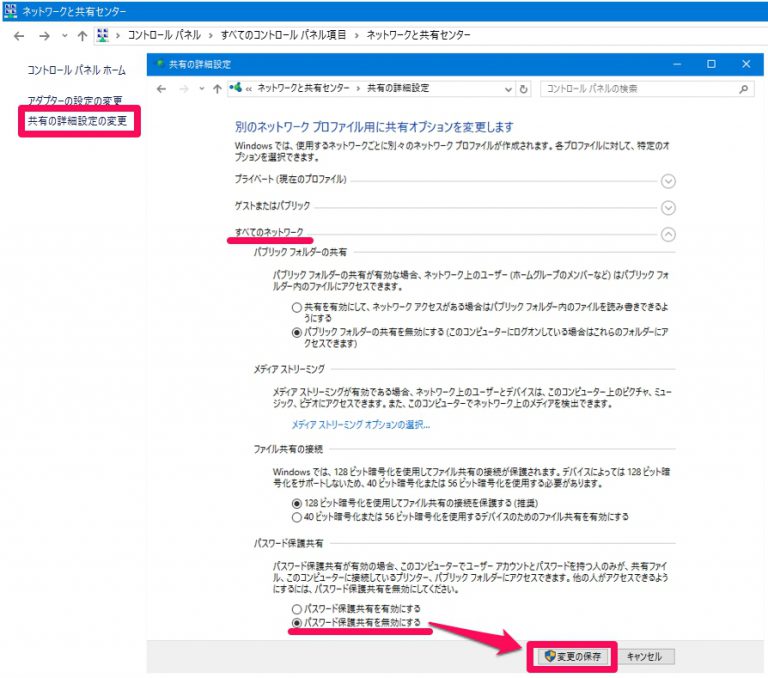Click ネットワークと共有センター breadcrumb in inner window
Viewport: 768px width, 678px height.
(x=304, y=88)
